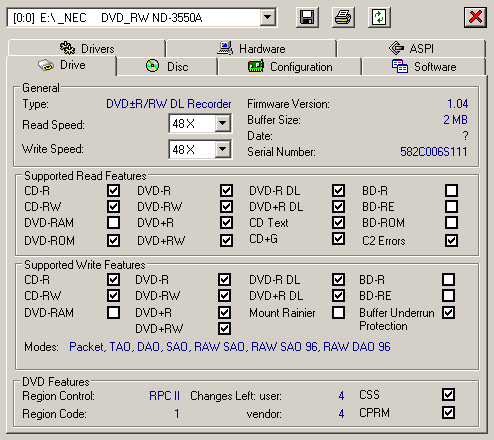Toggle DVD-RAM read feature checkbox
The height and width of the screenshot is (440, 494).
(113, 222)
